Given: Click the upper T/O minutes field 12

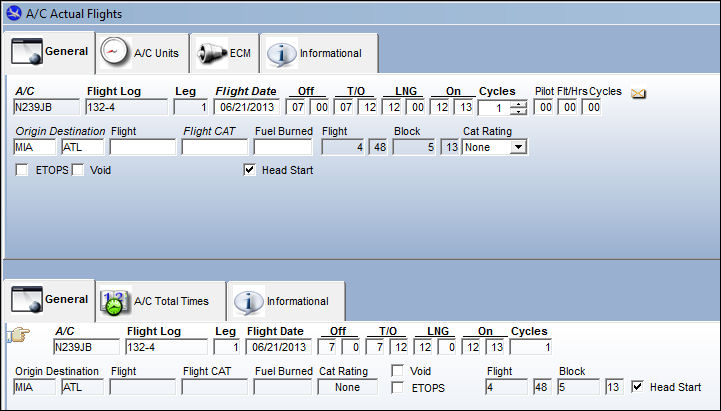Looking at the screenshot, I should [369, 107].
